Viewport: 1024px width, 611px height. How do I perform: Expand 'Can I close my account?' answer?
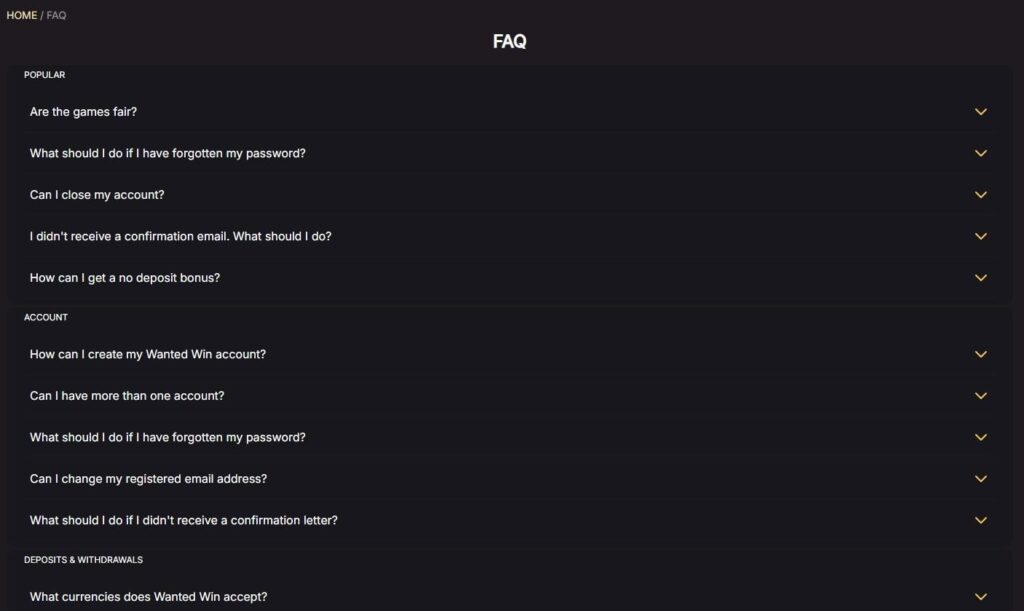[97, 195]
